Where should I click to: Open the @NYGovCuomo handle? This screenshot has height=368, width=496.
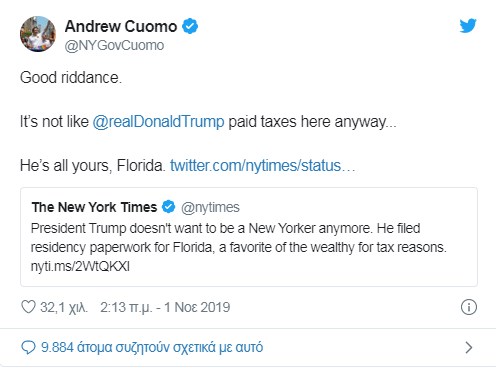click(114, 46)
